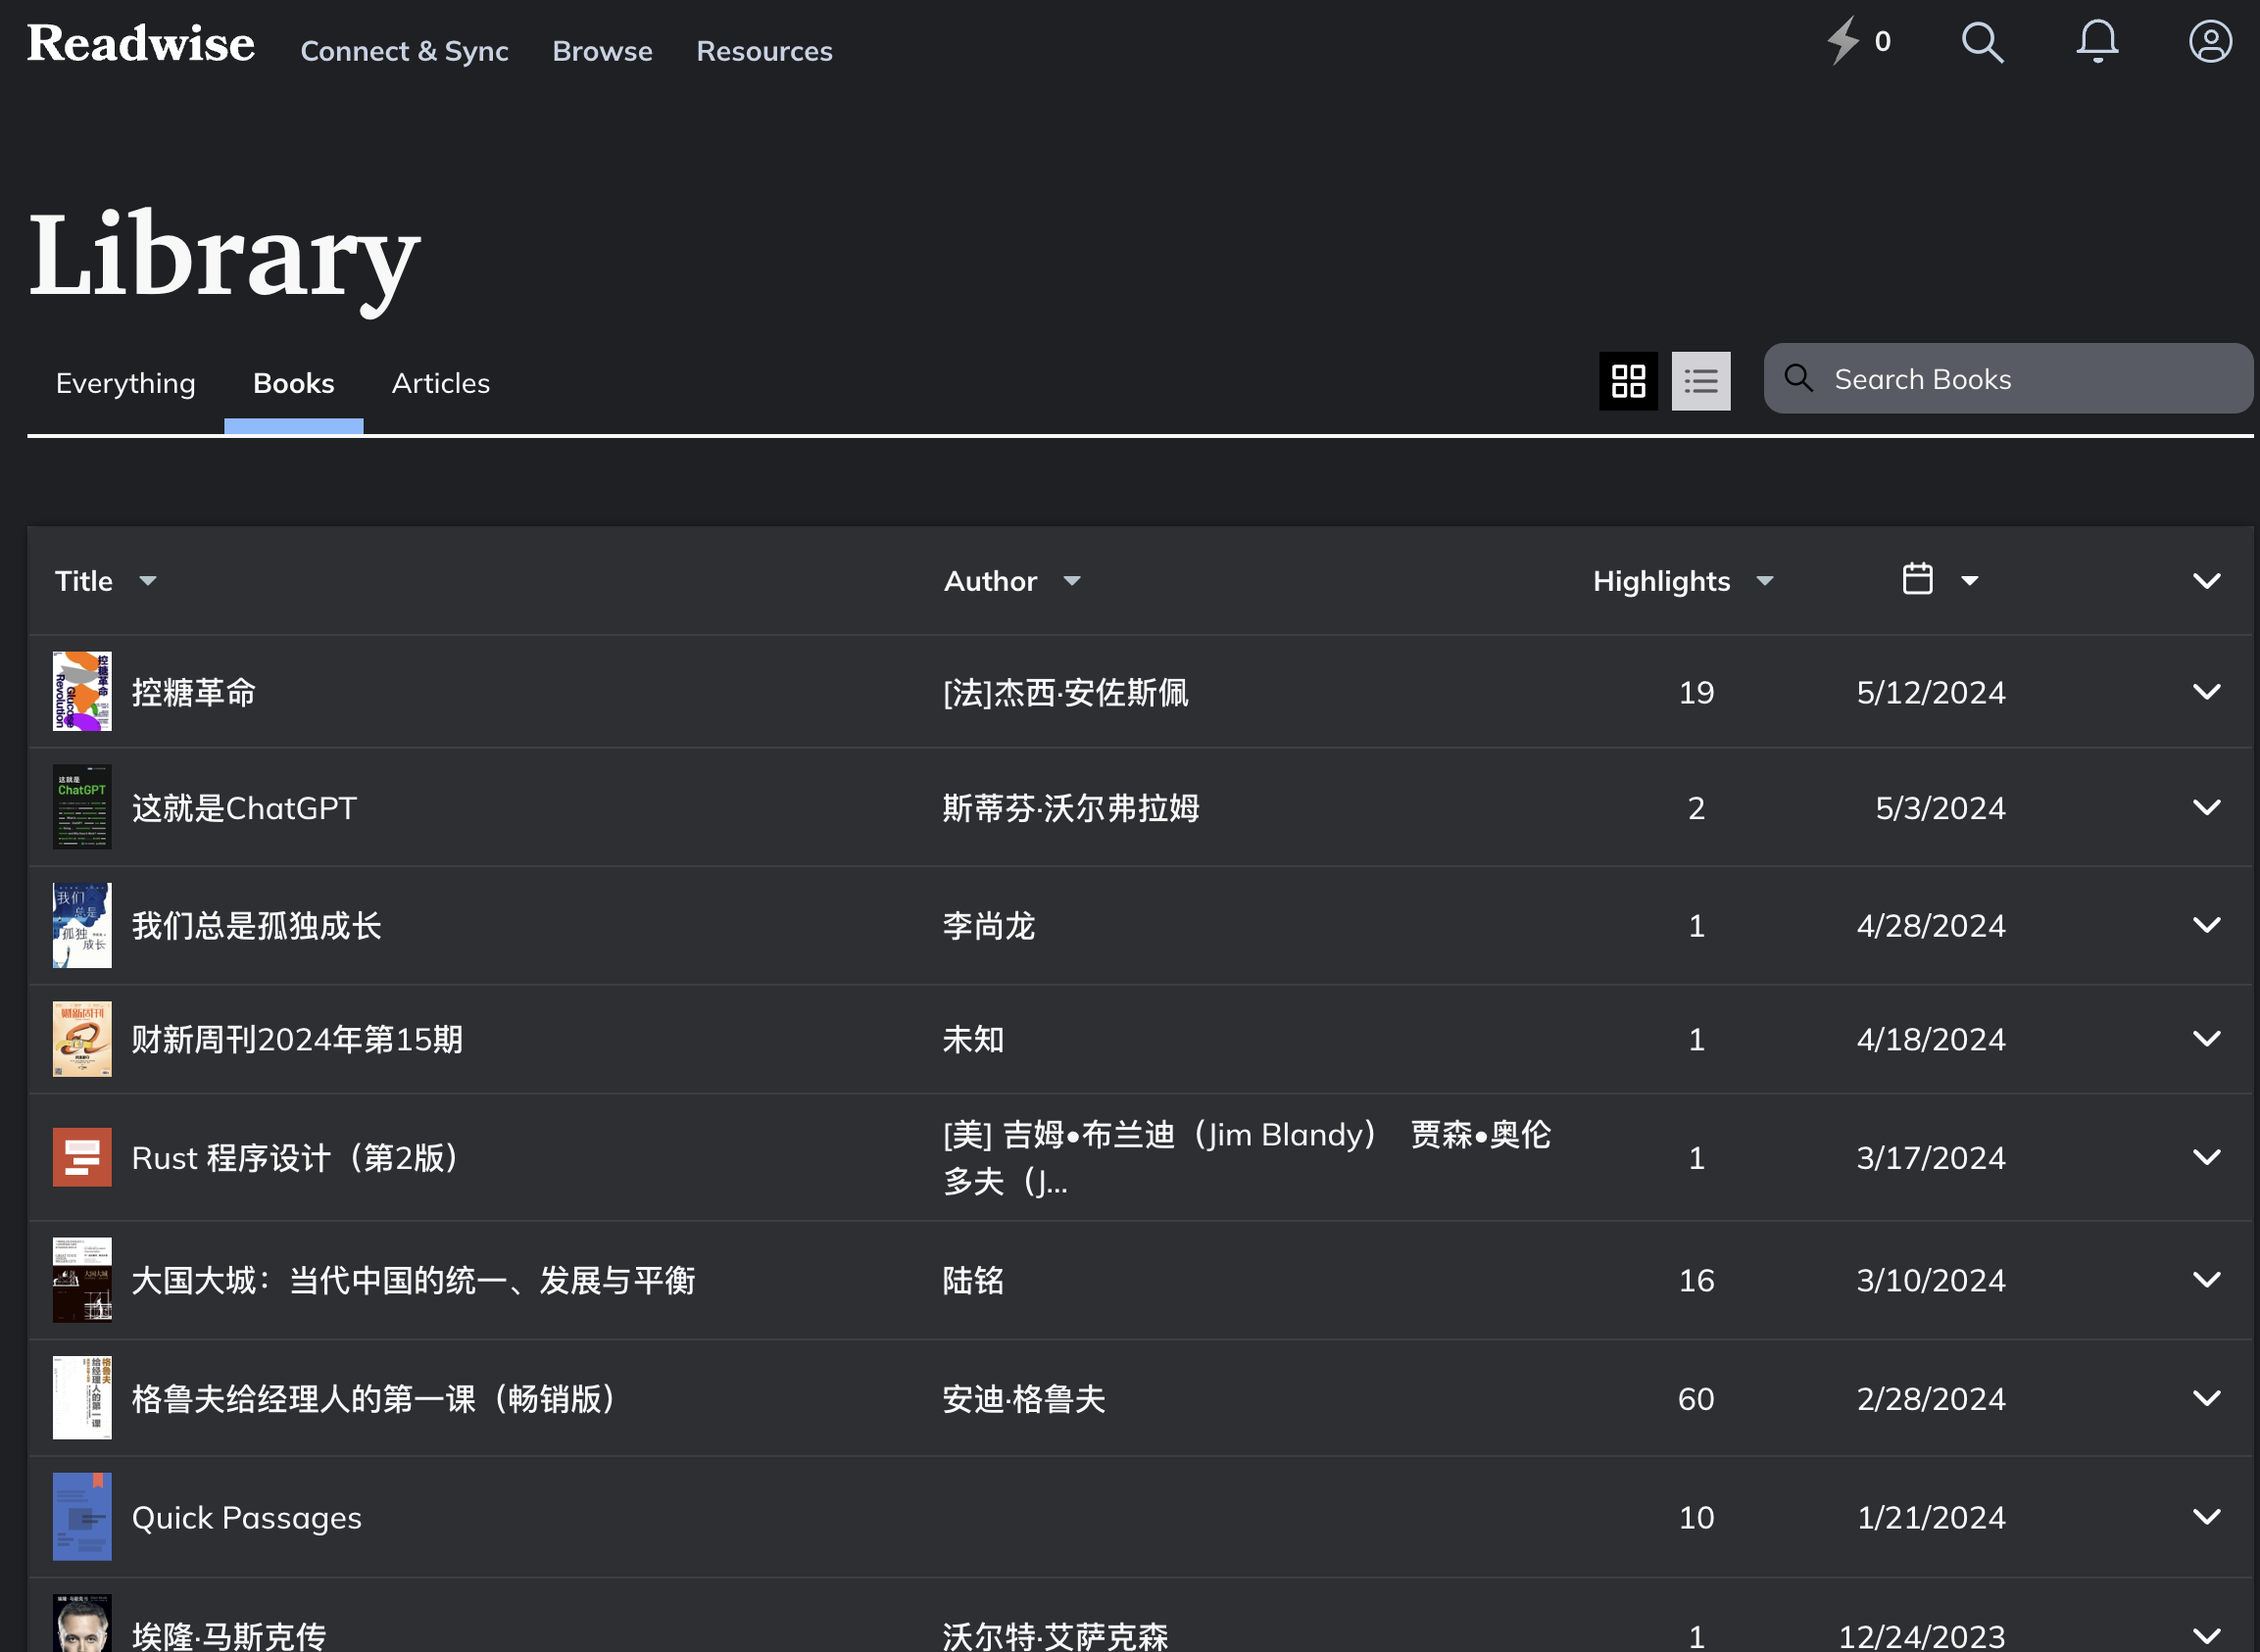Image resolution: width=2260 pixels, height=1652 pixels.
Task: Expand the 我们总是孤独成长 row chevron
Action: (x=2206, y=925)
